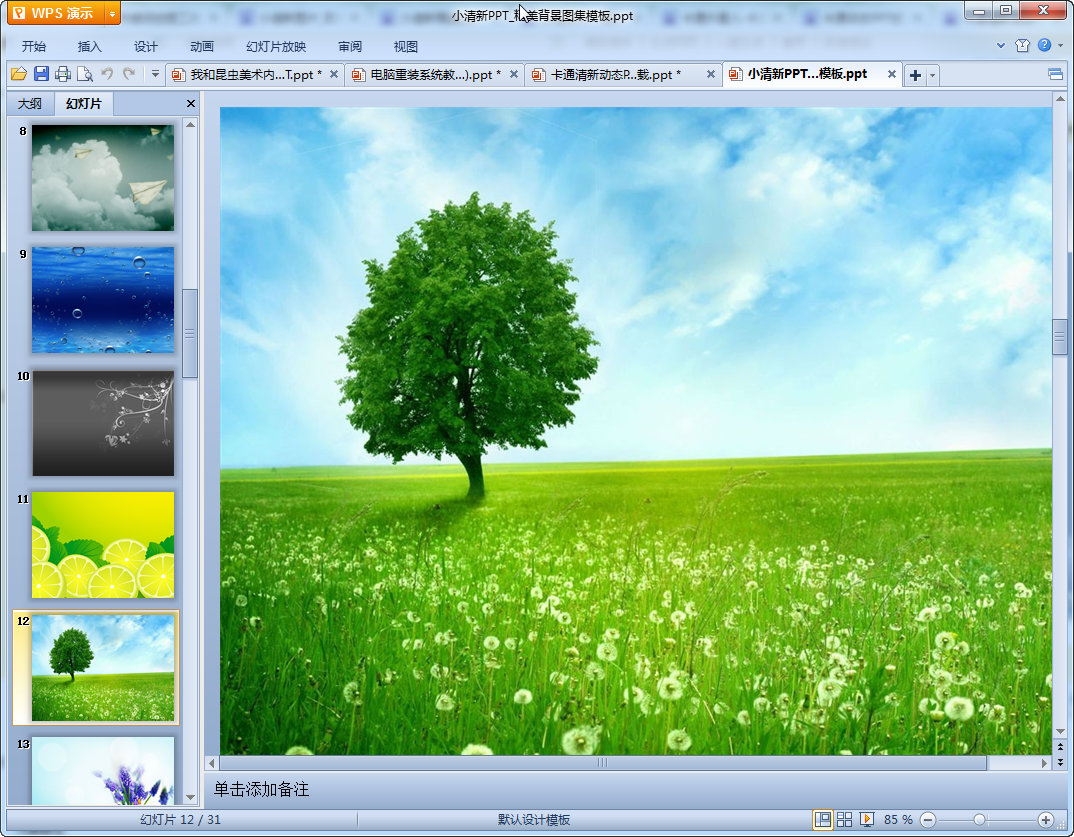Click 单击添加备注 to add notes
The width and height of the screenshot is (1074, 837).
click(x=262, y=790)
